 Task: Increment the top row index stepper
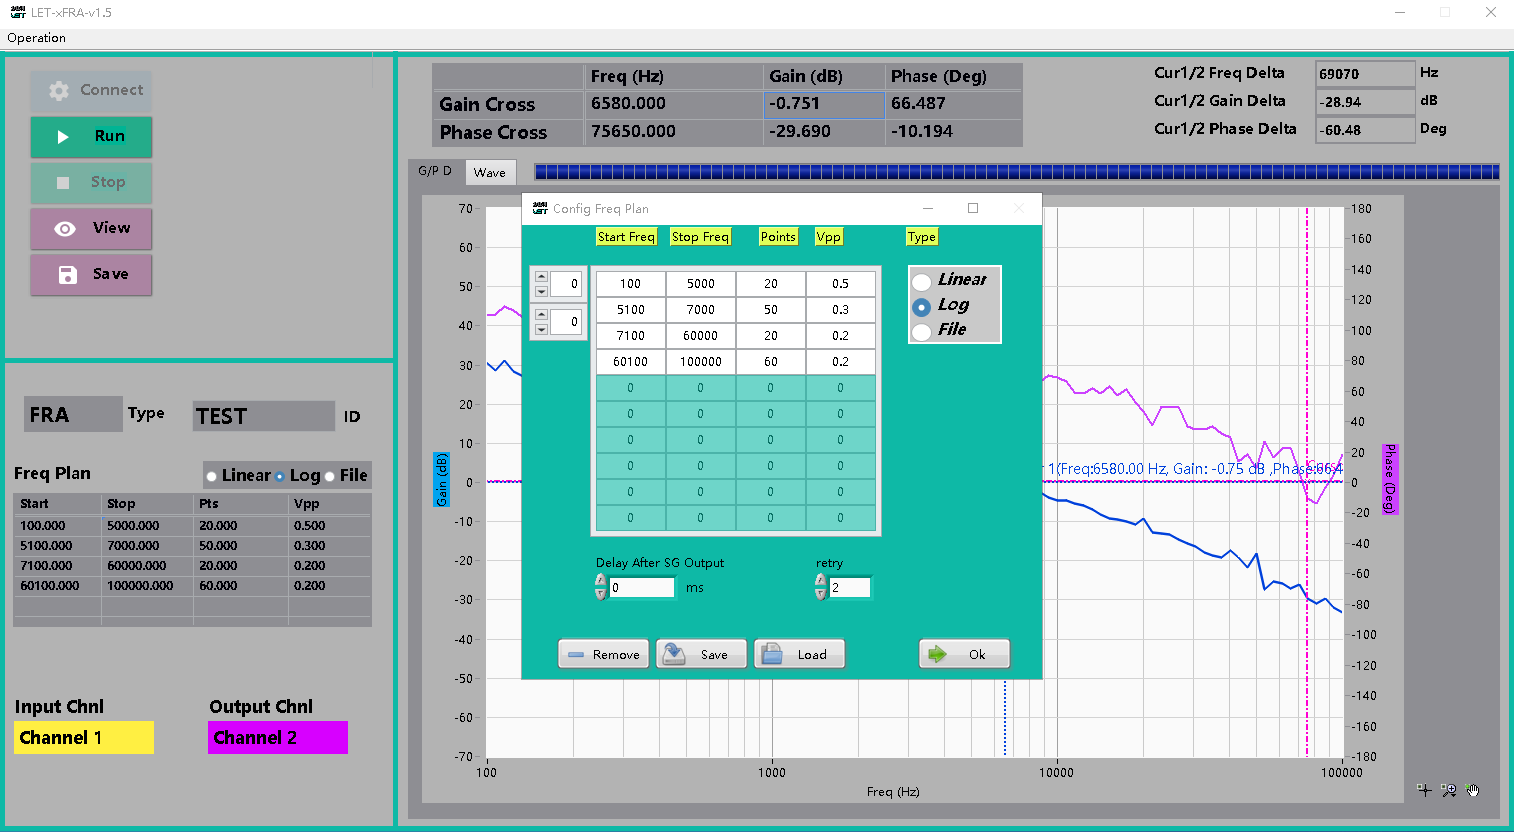point(541,277)
